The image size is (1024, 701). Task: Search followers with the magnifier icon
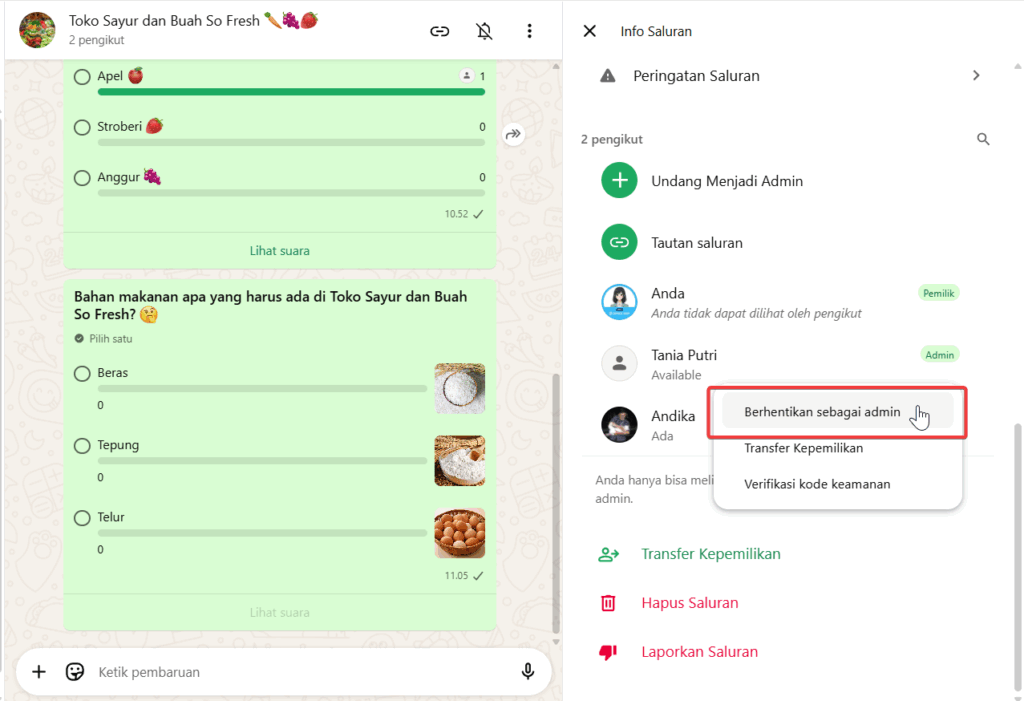[983, 139]
